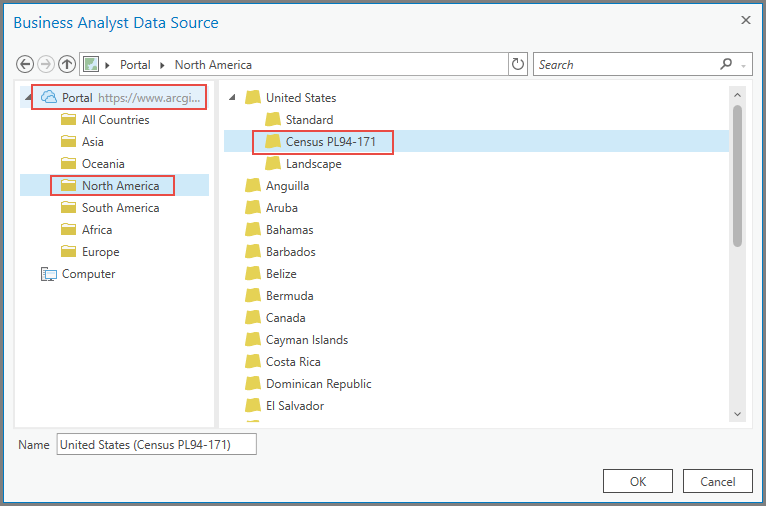This screenshot has width=766, height=506.
Task: Choose the Europe folder in the left pane
Action: pyautogui.click(x=100, y=252)
